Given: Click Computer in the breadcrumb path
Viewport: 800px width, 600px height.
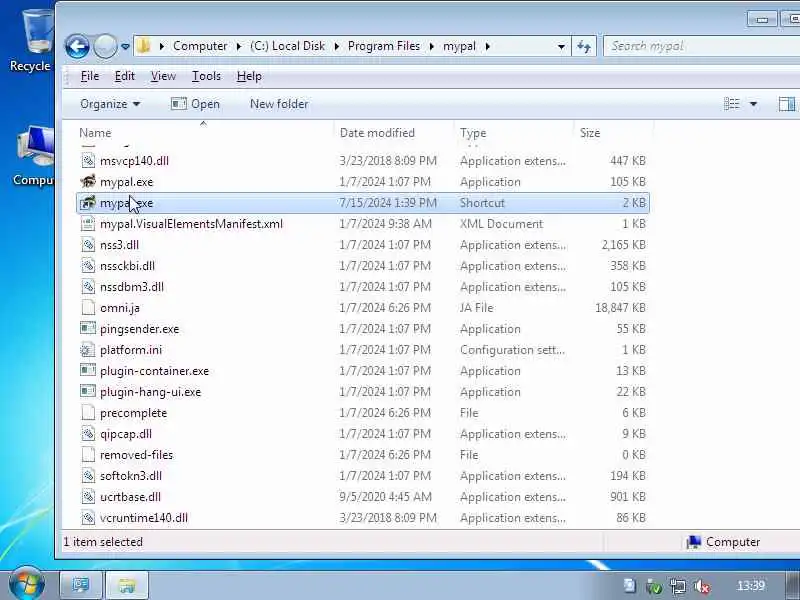Looking at the screenshot, I should (x=200, y=46).
